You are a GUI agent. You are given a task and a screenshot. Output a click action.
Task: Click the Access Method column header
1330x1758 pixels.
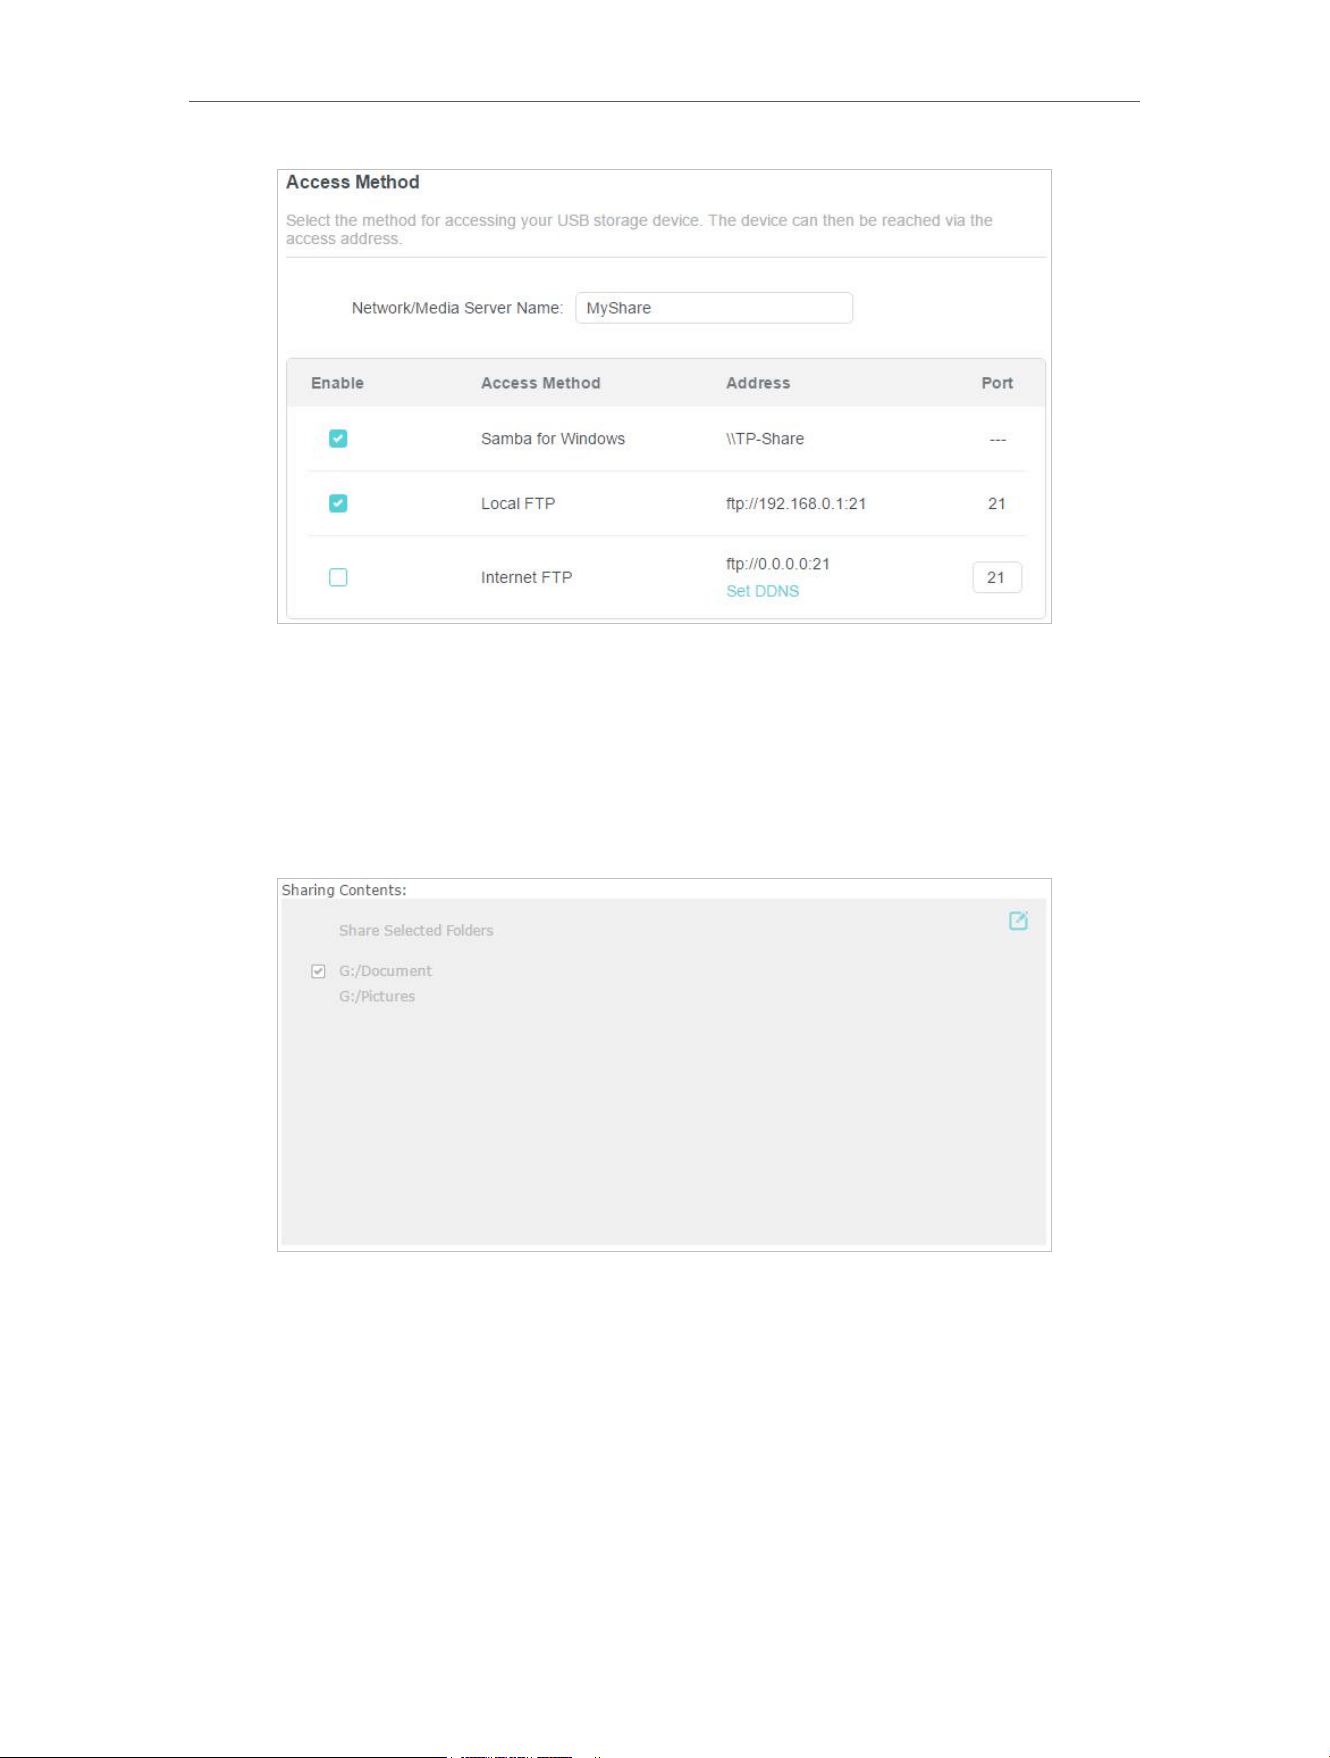tap(540, 383)
